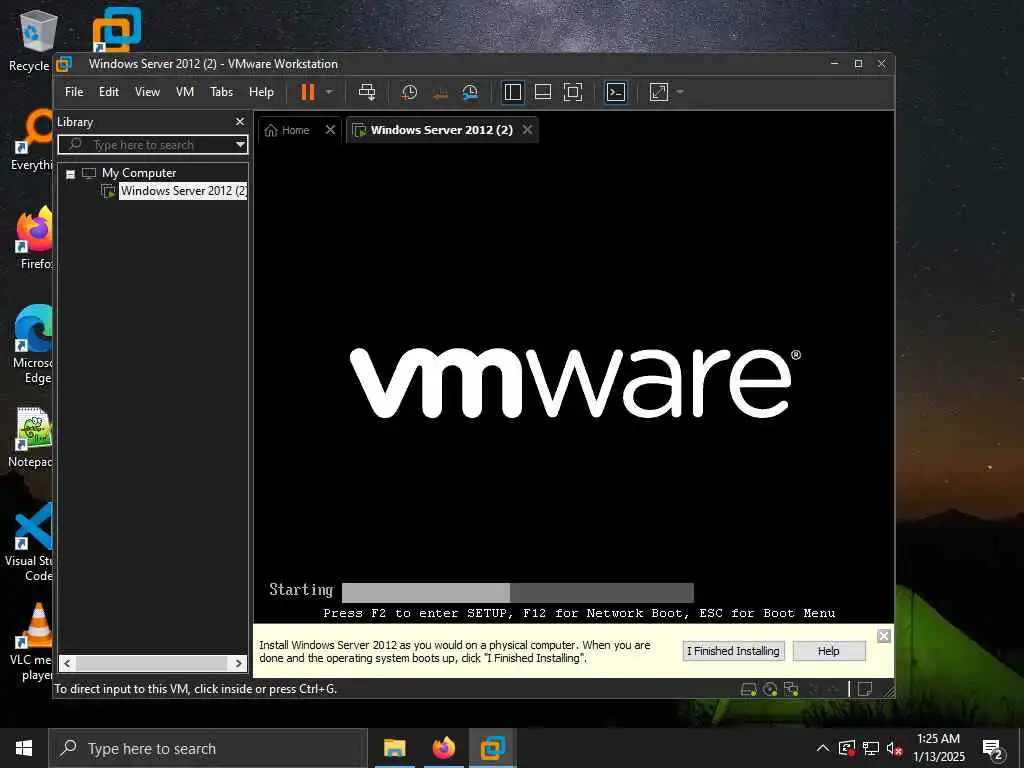Select the Visual Studio Code desktop icon
Screen dimensions: 1024x768
(x=29, y=542)
